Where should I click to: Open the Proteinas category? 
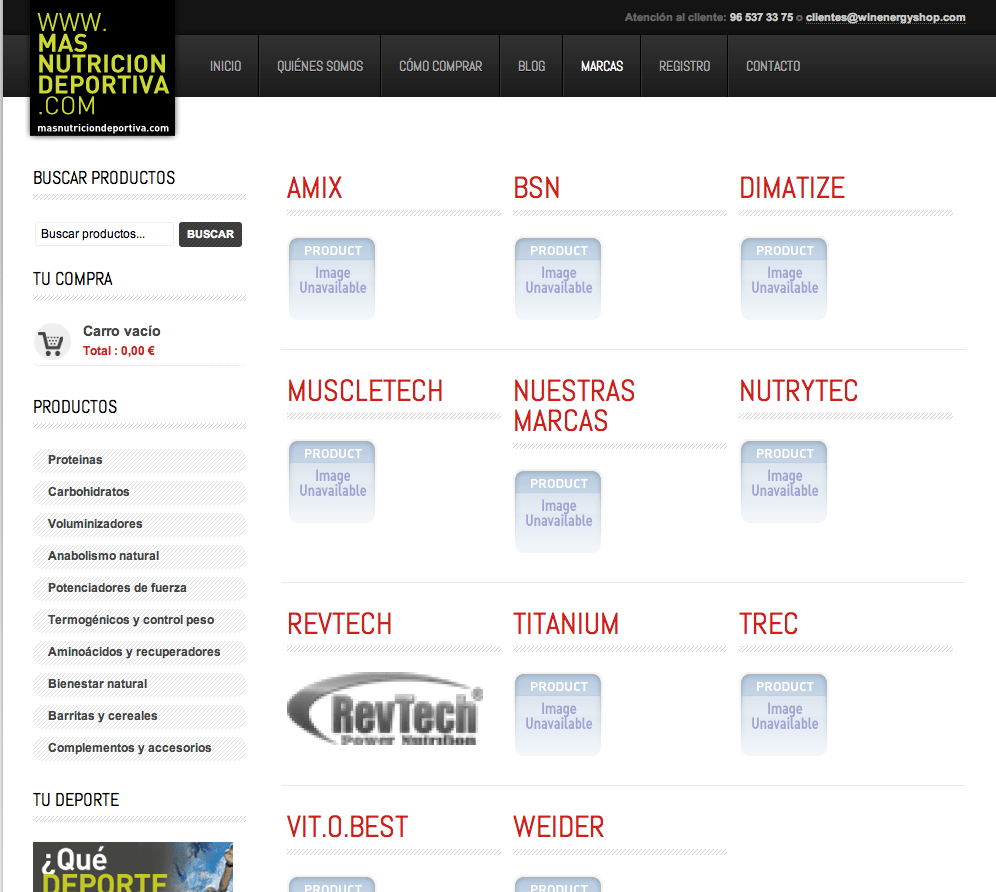point(139,460)
